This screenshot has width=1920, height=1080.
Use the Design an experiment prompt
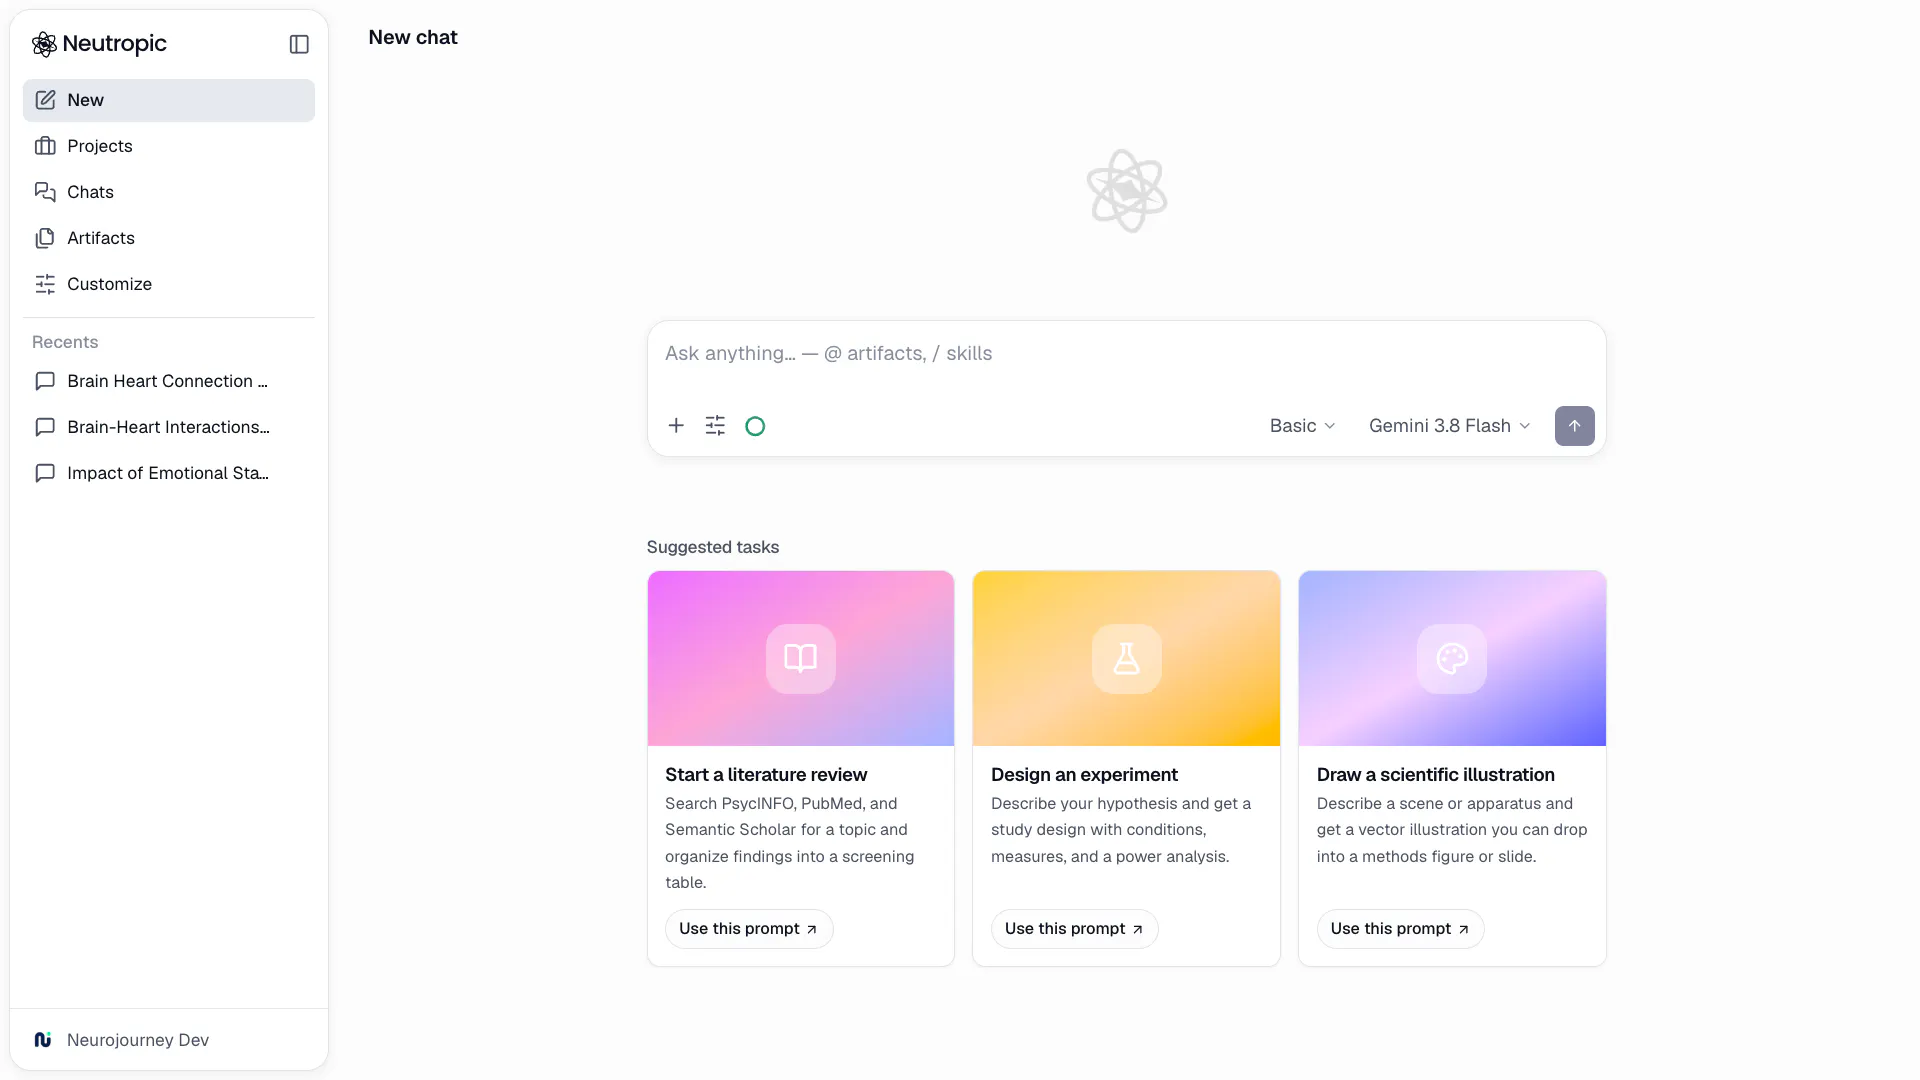point(1074,929)
